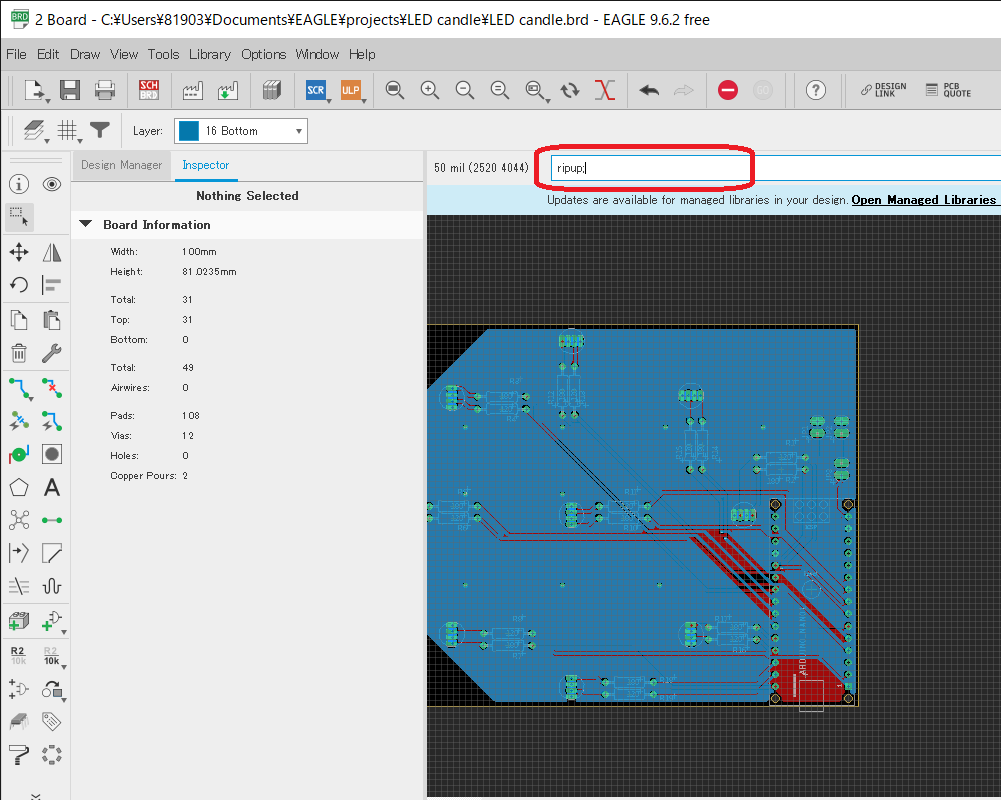Select the Text tool
The image size is (1001, 800).
(52, 488)
